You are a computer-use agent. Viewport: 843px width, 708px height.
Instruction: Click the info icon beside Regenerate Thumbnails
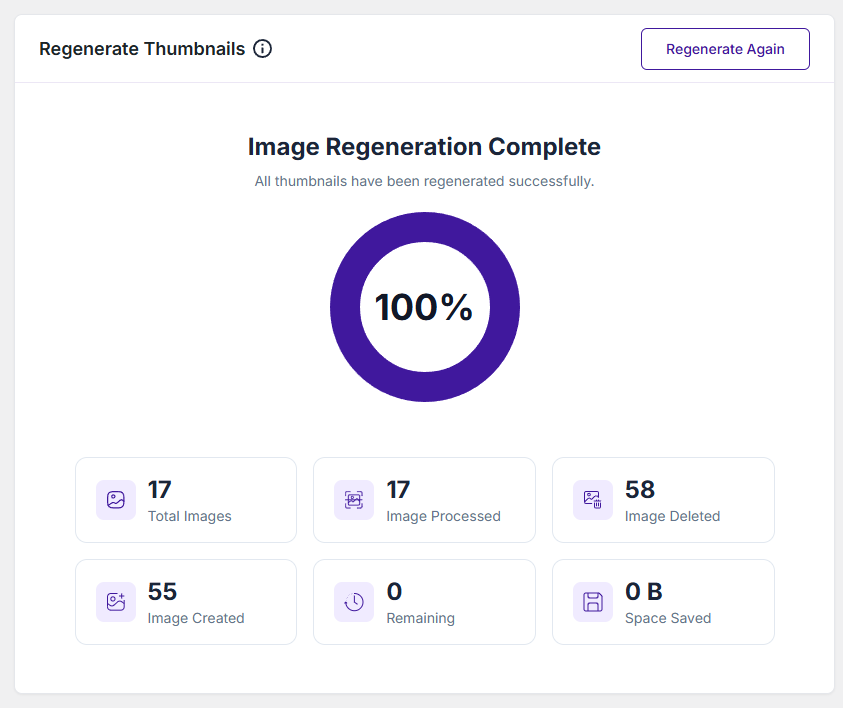262,49
